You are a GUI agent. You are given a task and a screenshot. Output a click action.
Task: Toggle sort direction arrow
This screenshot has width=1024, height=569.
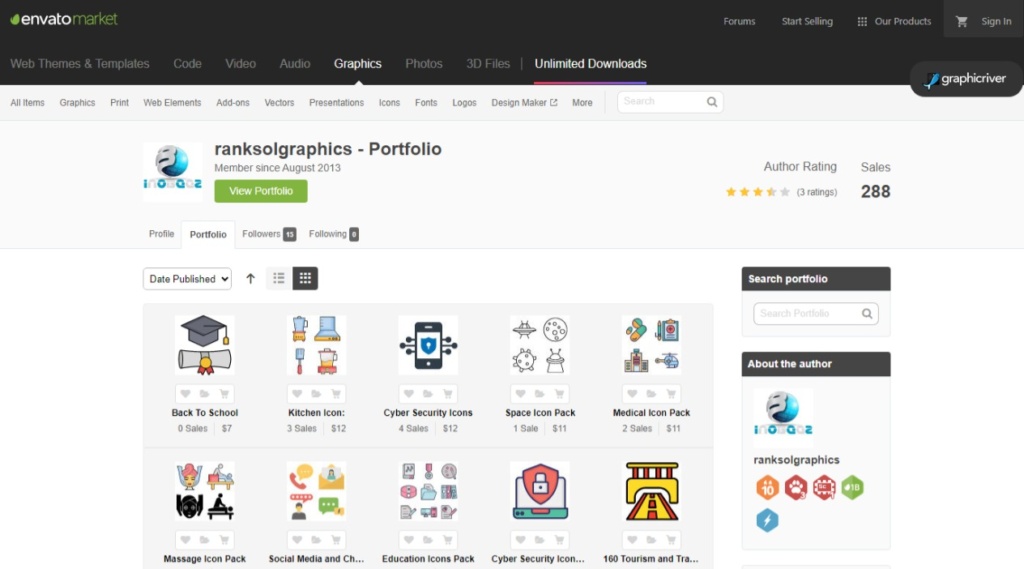(x=250, y=279)
